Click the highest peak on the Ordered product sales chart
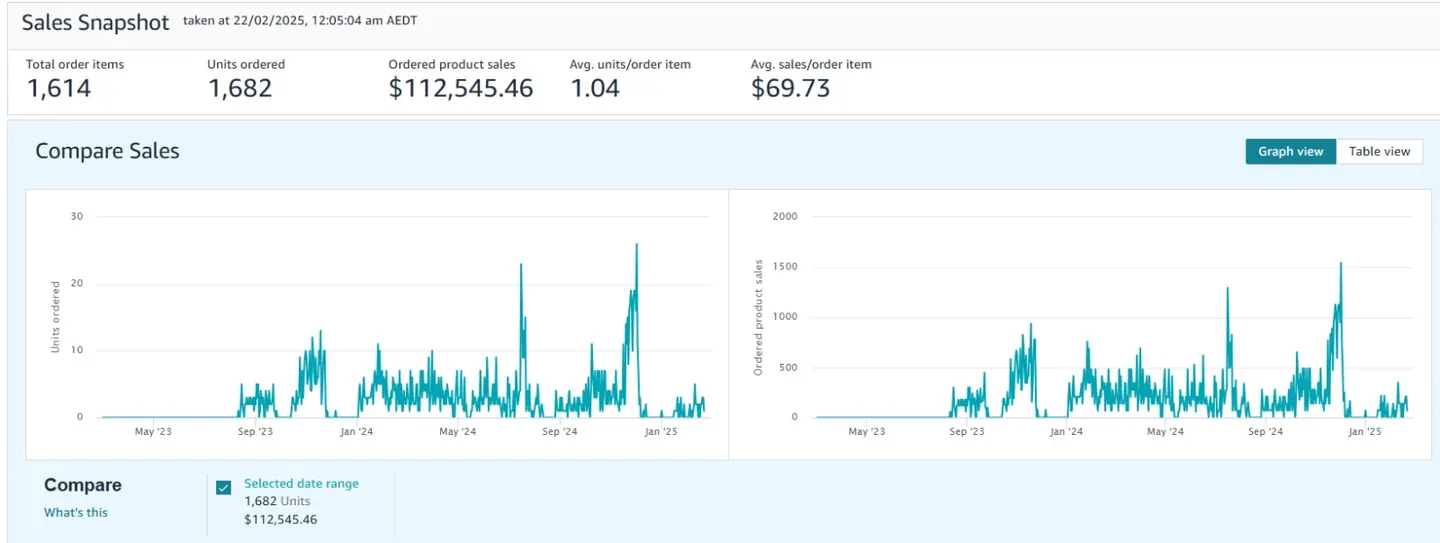The height and width of the screenshot is (543, 1440). coord(1340,263)
